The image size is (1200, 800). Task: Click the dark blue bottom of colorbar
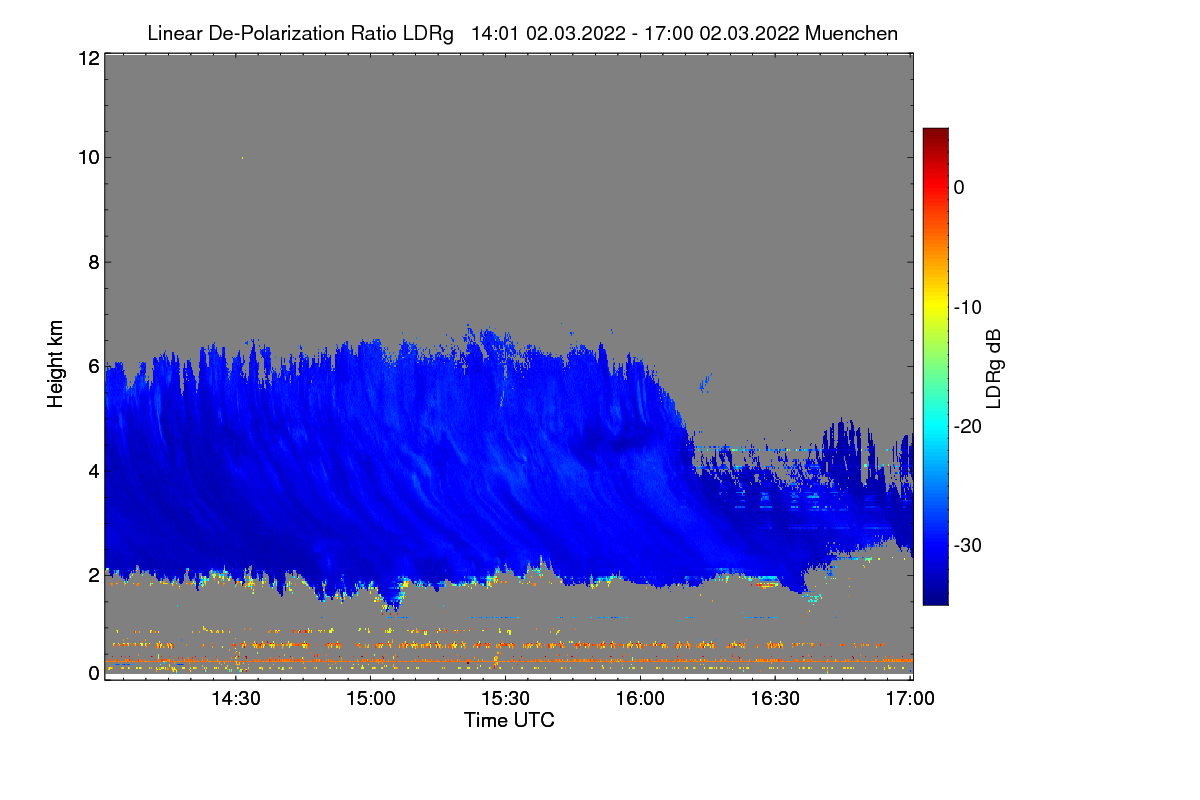pyautogui.click(x=935, y=596)
